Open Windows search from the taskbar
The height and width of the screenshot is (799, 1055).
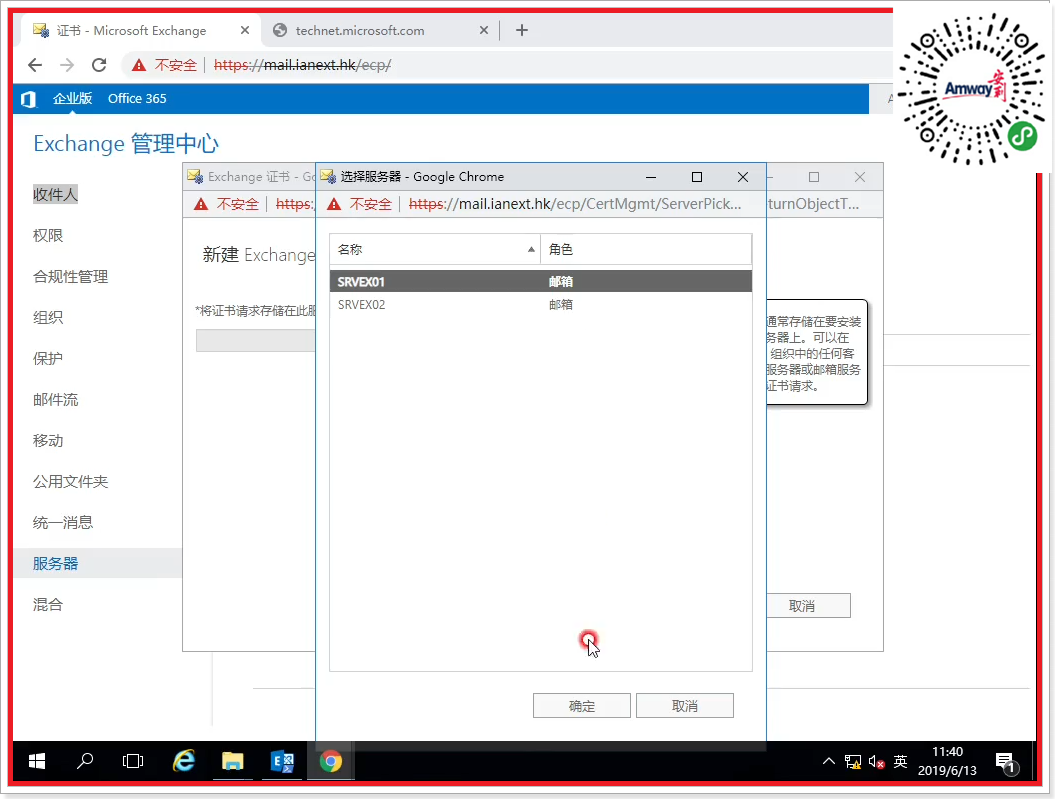[85, 761]
